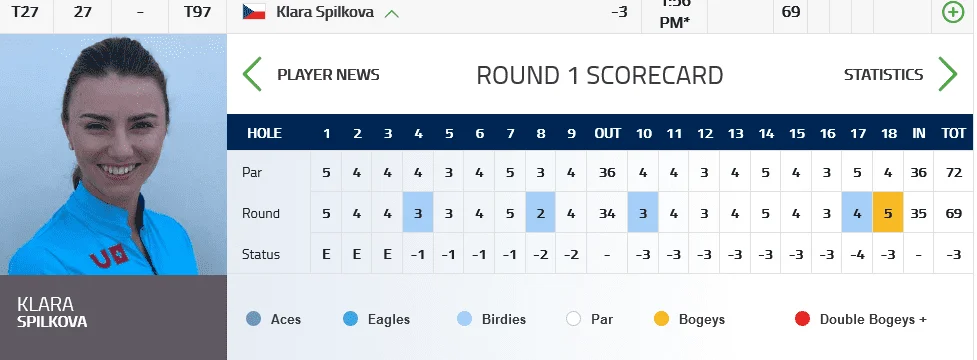This screenshot has height=360, width=977.
Task: Select the hole 17 birdie score cell
Action: coord(857,212)
